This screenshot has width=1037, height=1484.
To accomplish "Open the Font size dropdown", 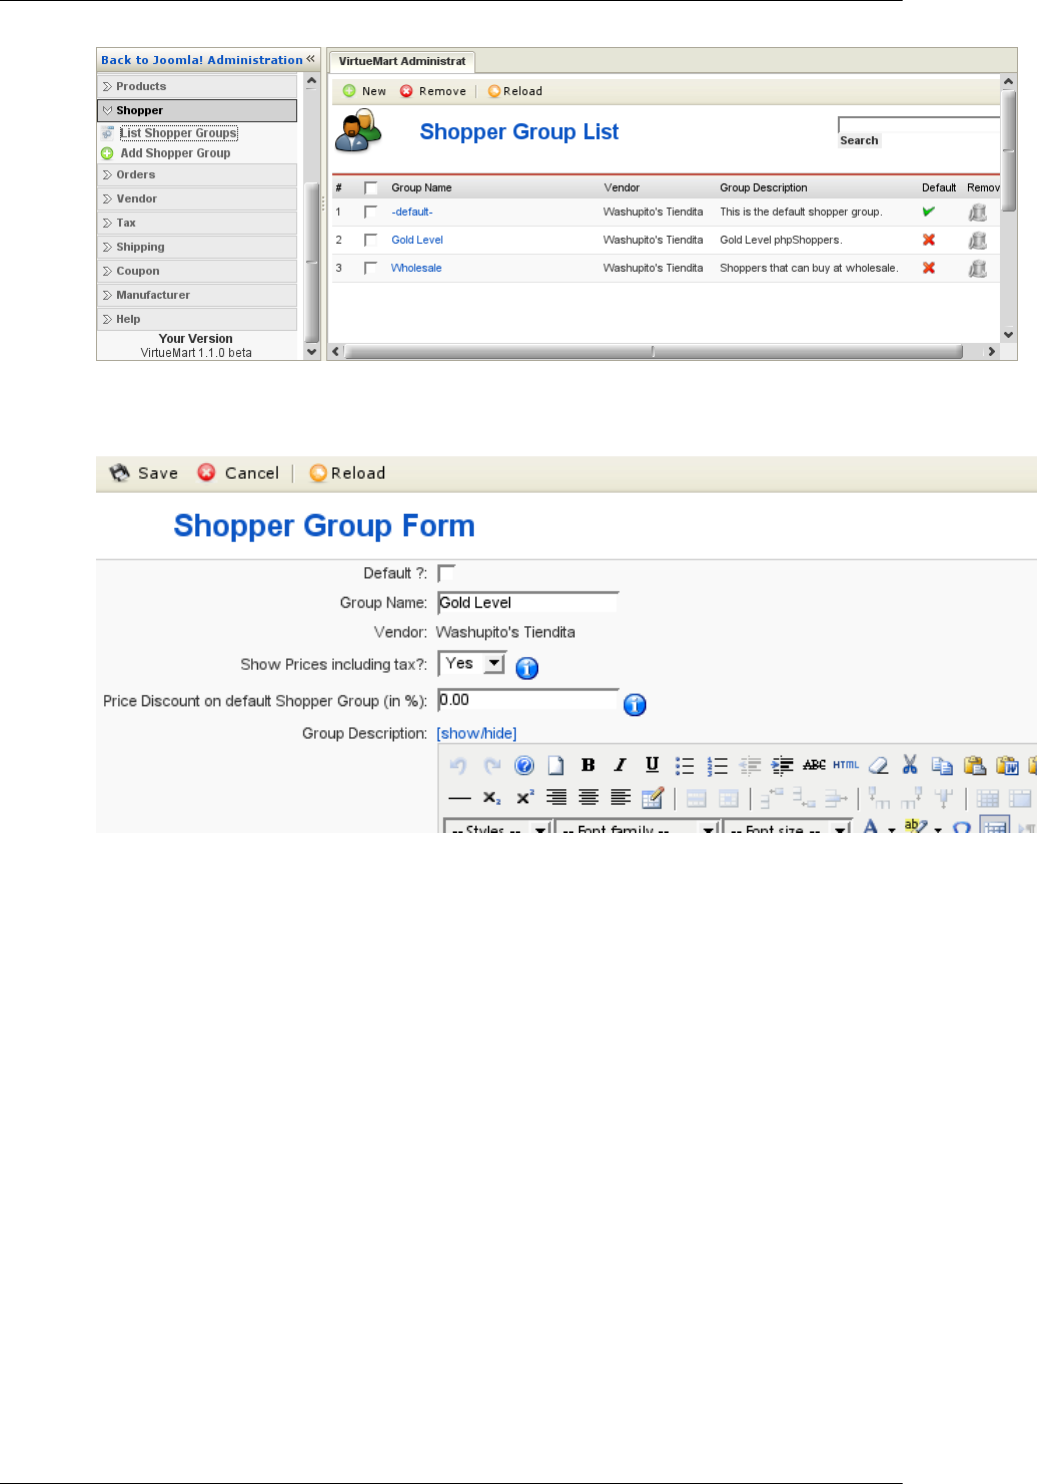I will (x=787, y=828).
